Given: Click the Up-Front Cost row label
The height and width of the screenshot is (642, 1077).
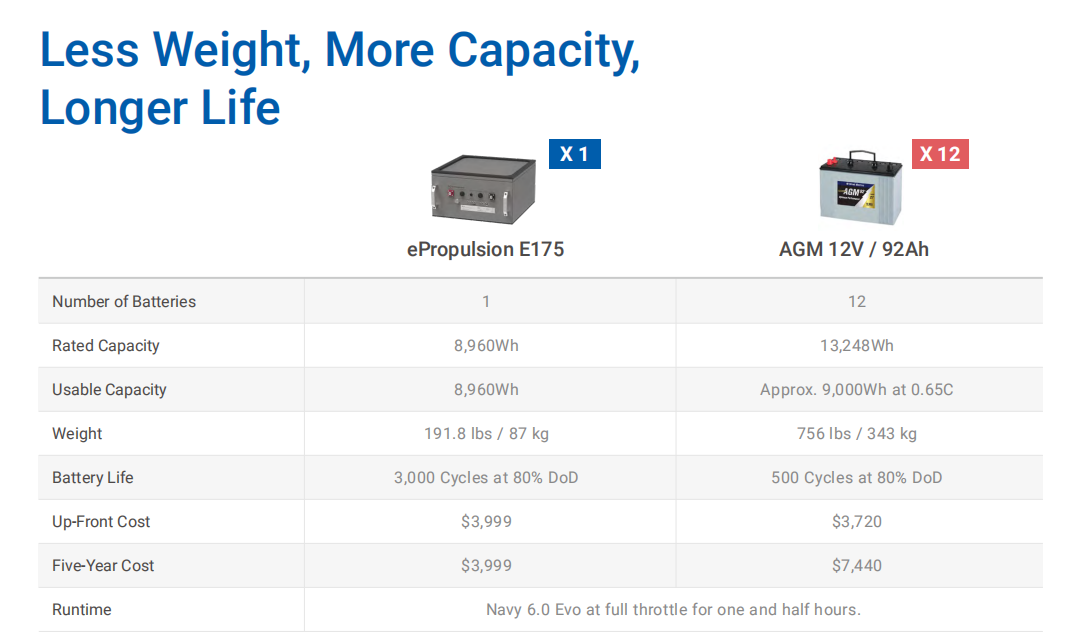Looking at the screenshot, I should click(101, 521).
